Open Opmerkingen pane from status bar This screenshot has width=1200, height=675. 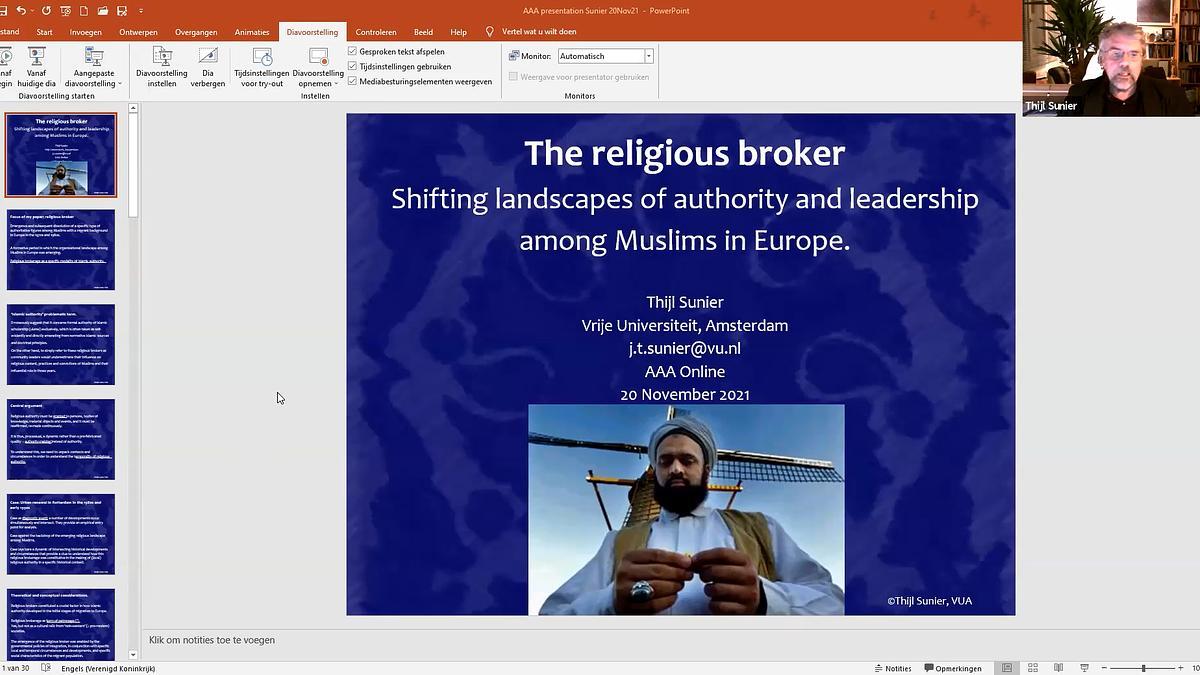click(953, 668)
